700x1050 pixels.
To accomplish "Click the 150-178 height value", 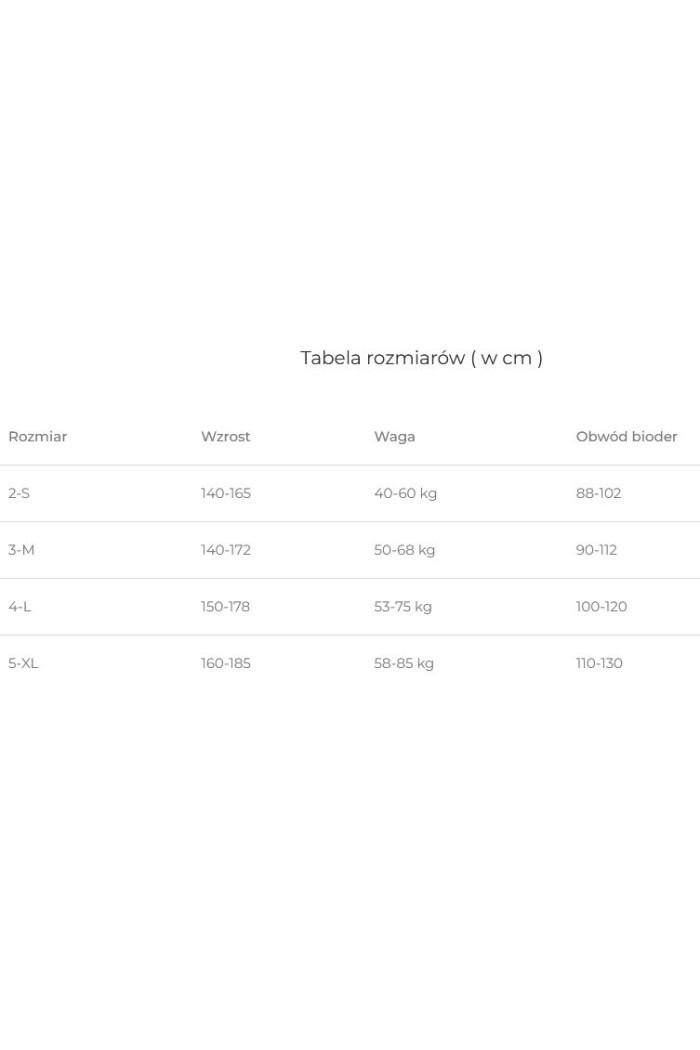I will pyautogui.click(x=226, y=607).
